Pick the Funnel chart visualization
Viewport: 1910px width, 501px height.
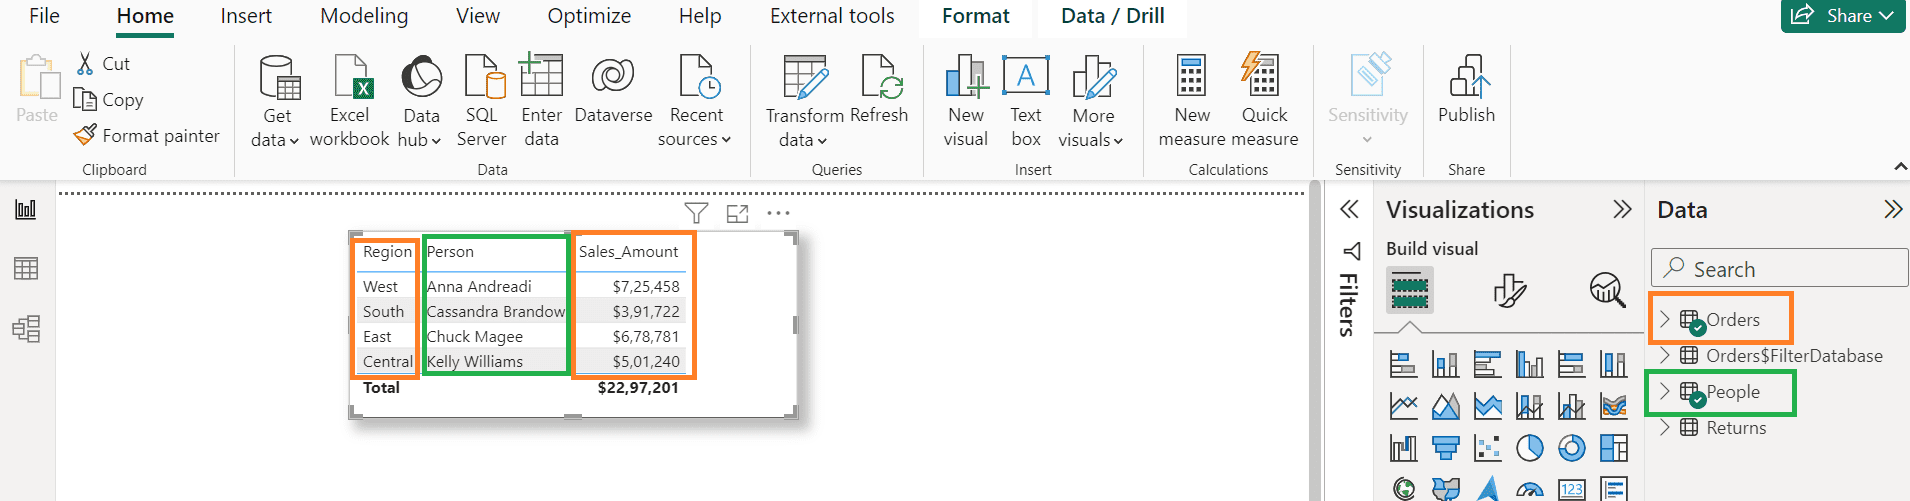pyautogui.click(x=1445, y=448)
